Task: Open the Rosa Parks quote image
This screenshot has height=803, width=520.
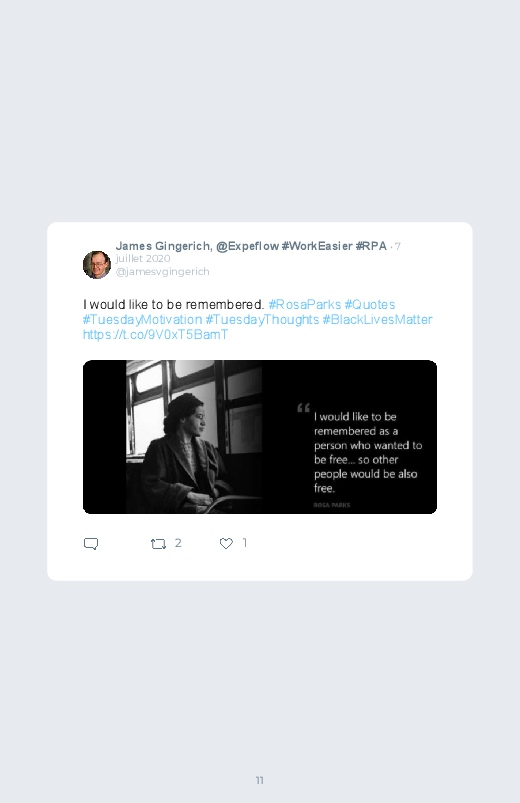Action: pyautogui.click(x=260, y=437)
